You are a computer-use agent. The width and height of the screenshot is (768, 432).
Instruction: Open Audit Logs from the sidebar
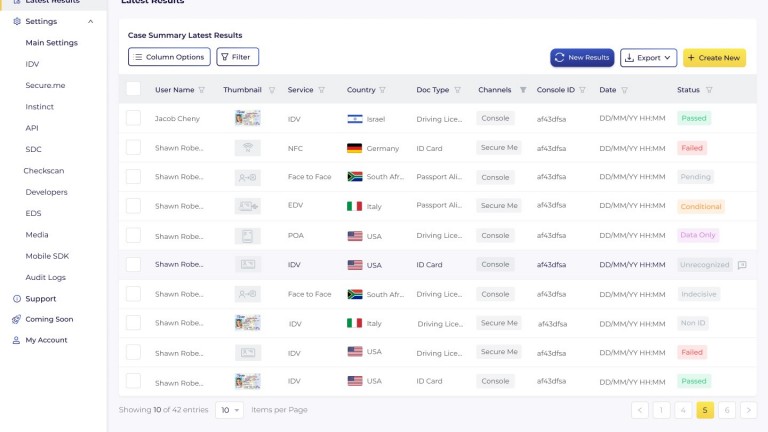point(46,277)
